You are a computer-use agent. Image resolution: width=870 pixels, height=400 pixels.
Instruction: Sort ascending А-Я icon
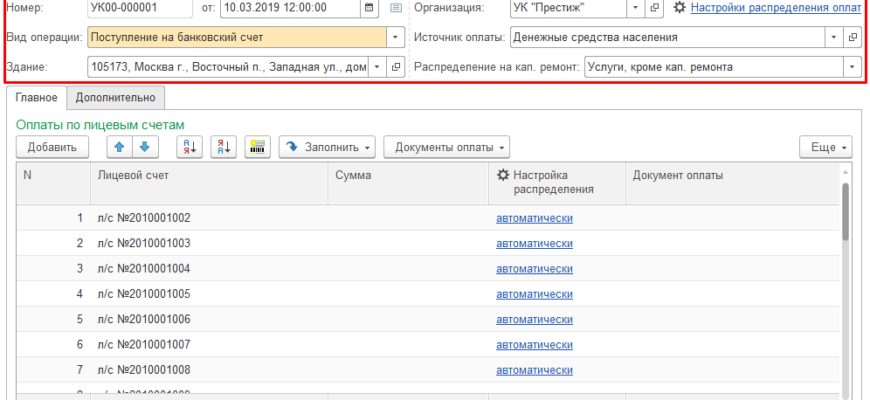[190, 147]
